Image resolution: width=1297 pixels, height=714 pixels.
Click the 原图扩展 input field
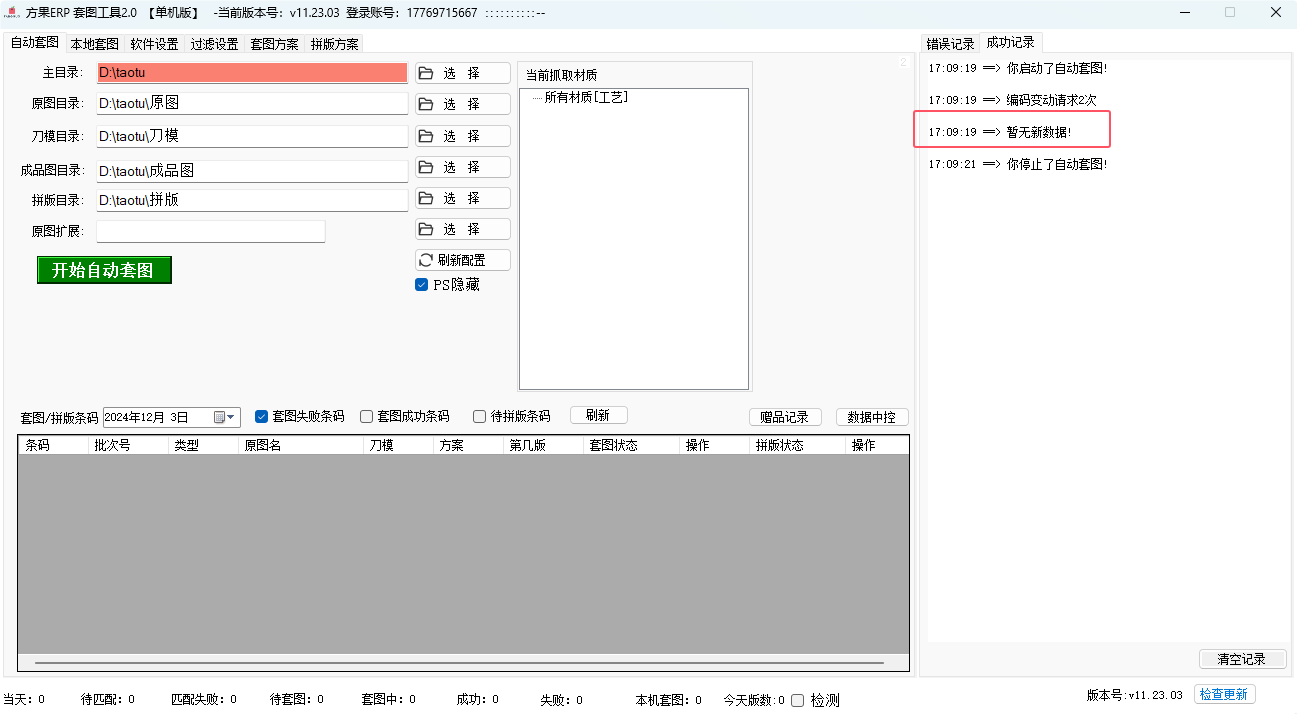point(211,231)
